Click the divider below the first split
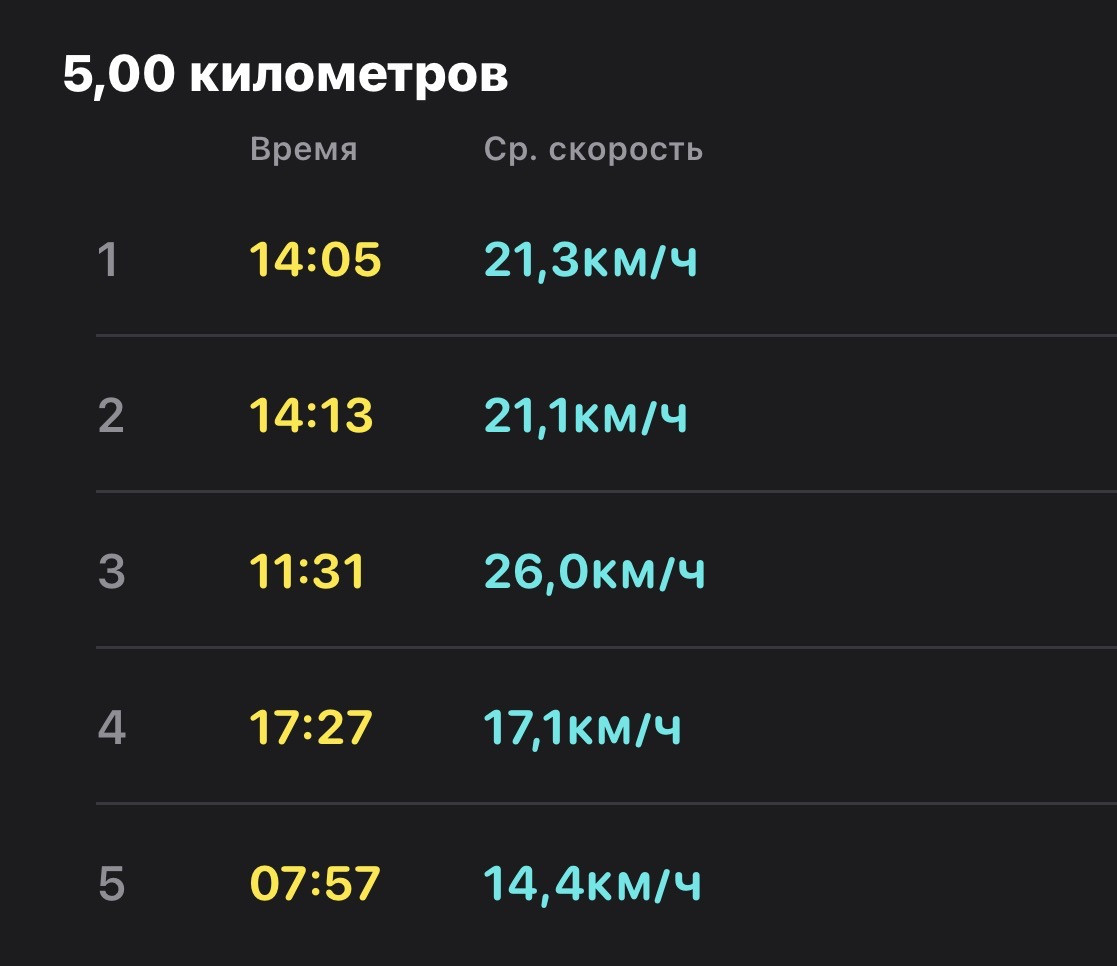 click(x=606, y=335)
